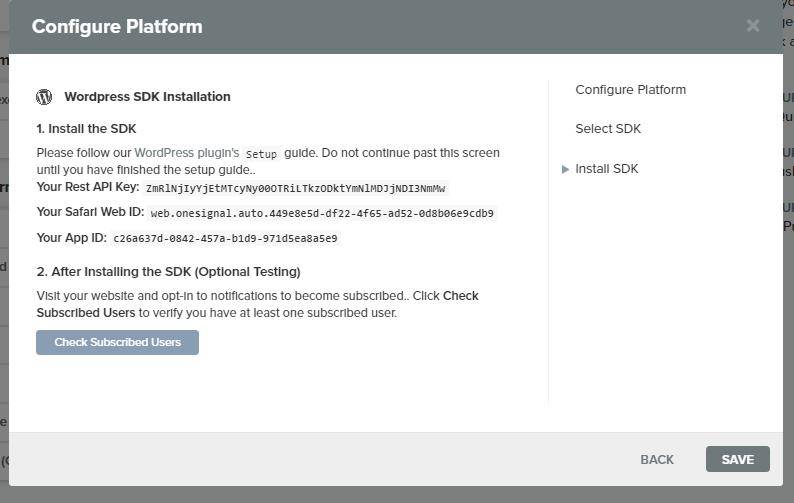Select the App ID value

click(225, 239)
